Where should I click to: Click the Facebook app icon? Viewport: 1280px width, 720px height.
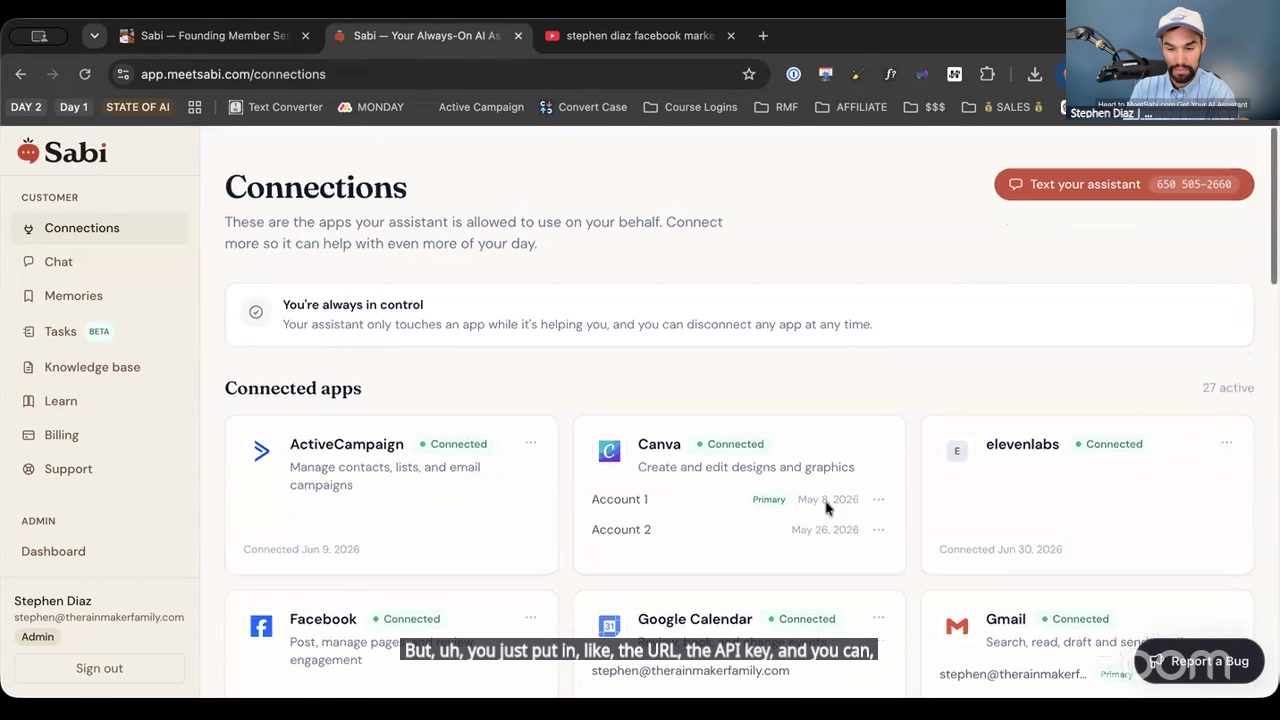(261, 626)
